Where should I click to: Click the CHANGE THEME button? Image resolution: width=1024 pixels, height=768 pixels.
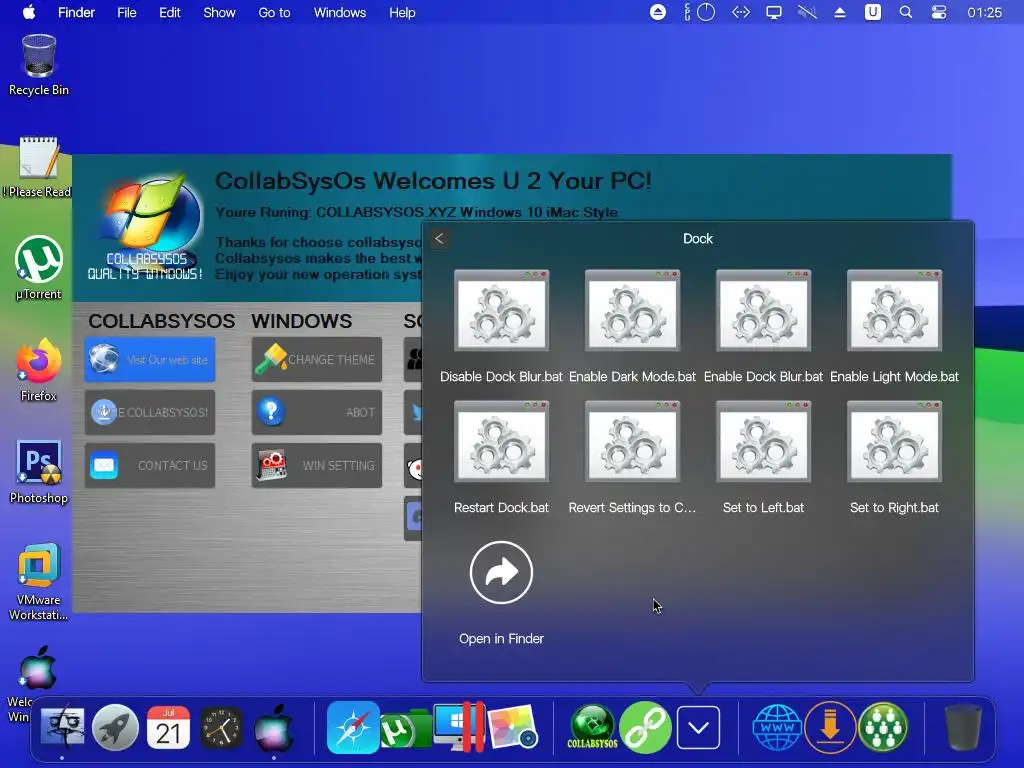(317, 359)
